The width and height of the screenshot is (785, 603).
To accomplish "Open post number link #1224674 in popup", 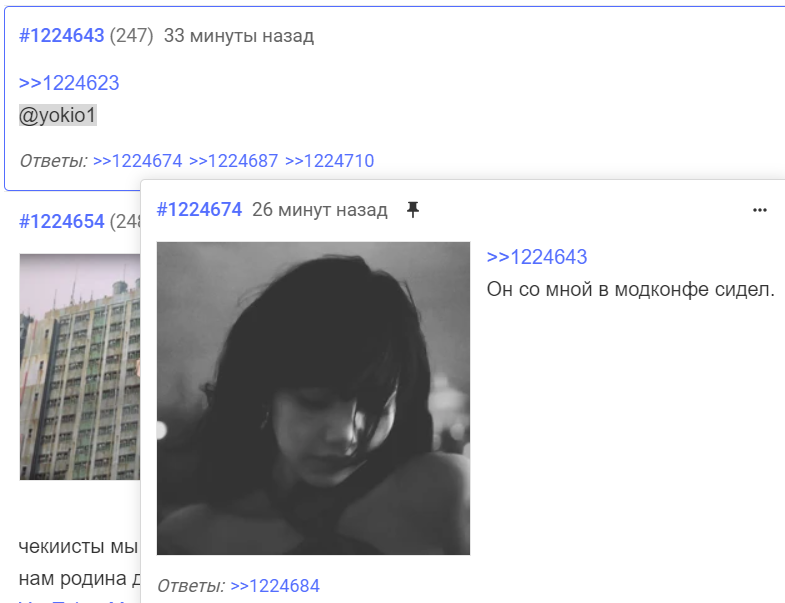I will (x=199, y=210).
